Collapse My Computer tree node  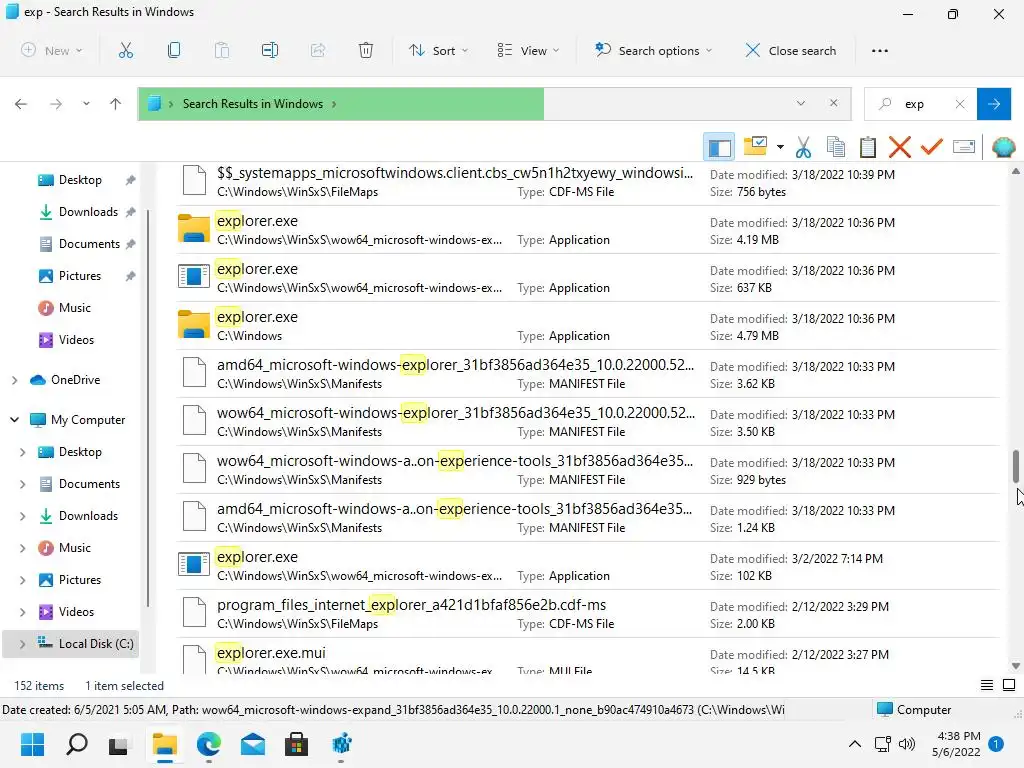click(x=14, y=420)
